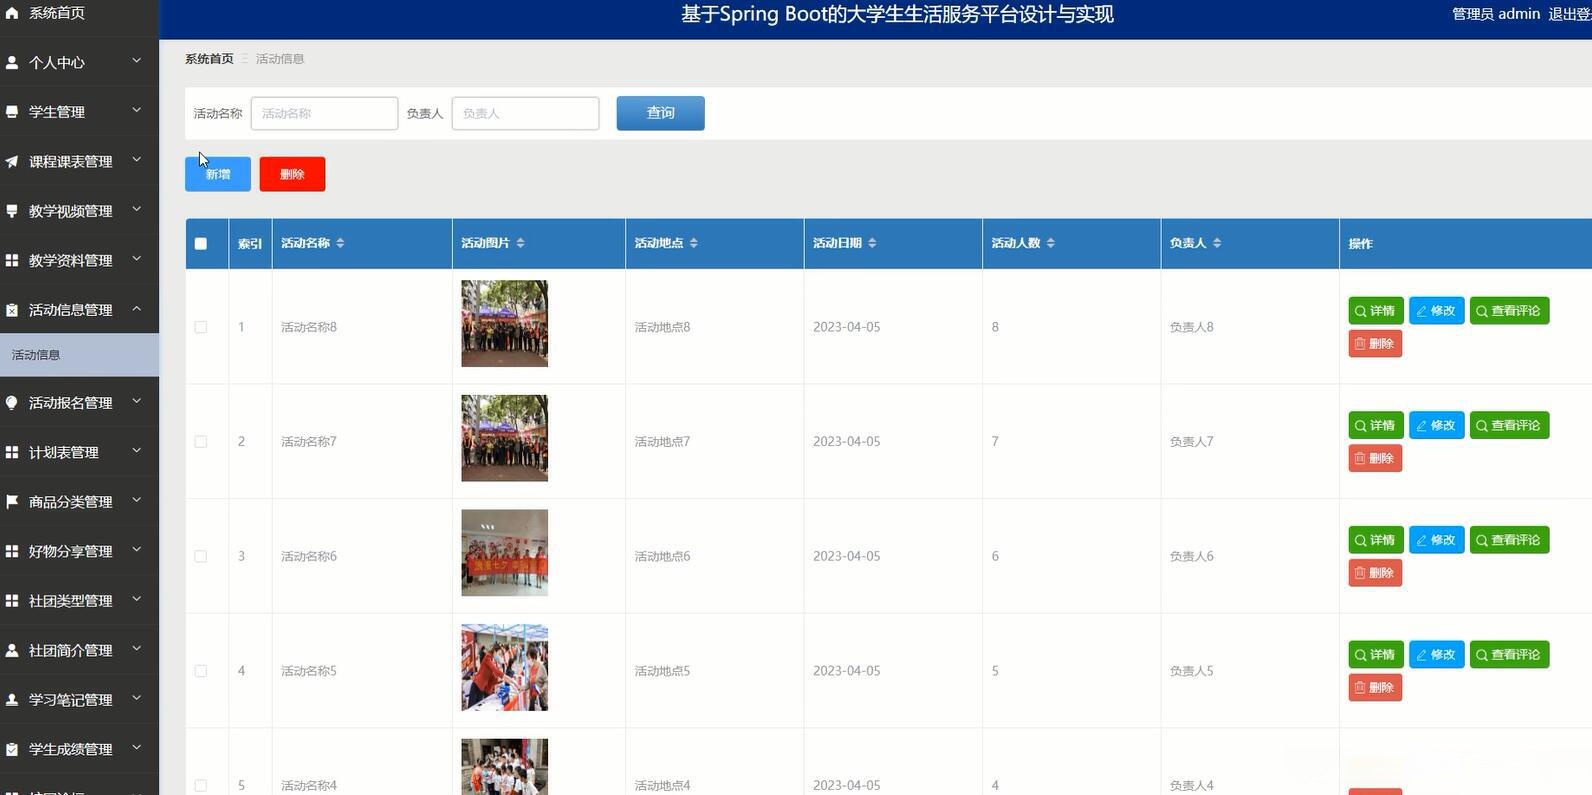Expand the 教学资料管理 menu chevron
1592x795 pixels.
click(x=137, y=259)
